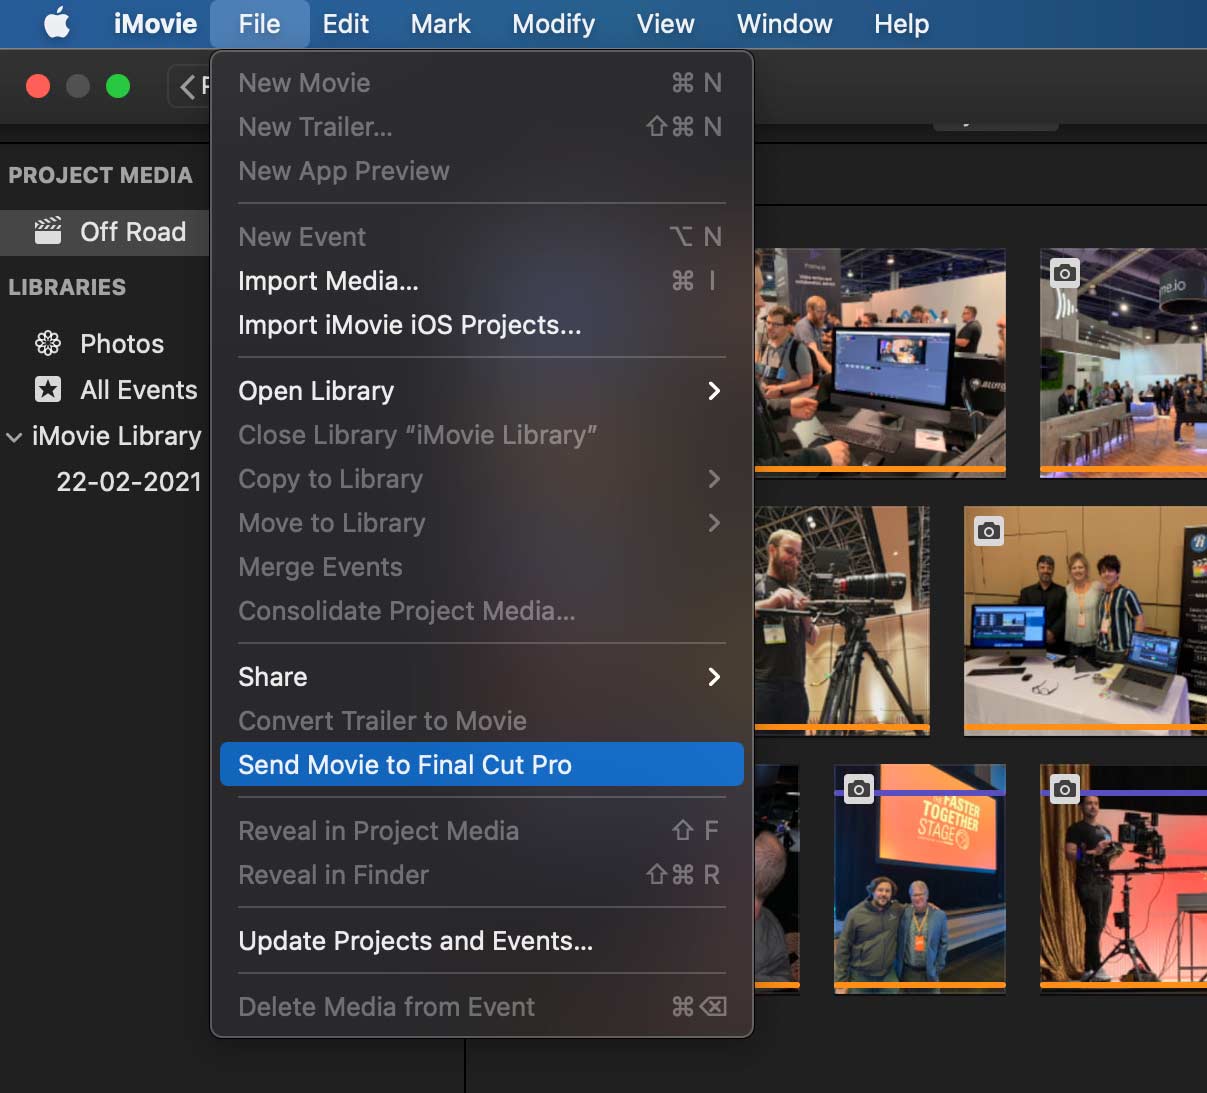Open the View menu
The height and width of the screenshot is (1093, 1207).
click(665, 23)
